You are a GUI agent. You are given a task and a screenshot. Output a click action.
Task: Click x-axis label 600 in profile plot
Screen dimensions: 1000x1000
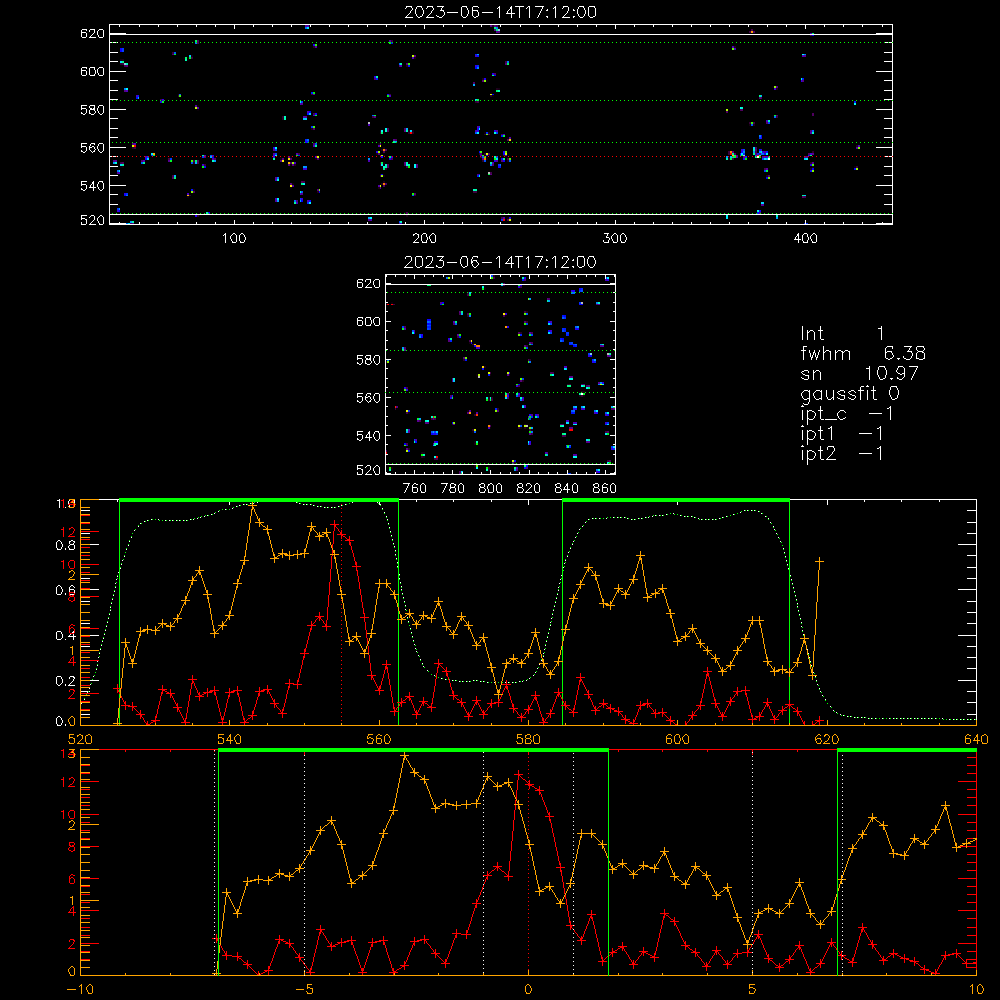(x=677, y=739)
